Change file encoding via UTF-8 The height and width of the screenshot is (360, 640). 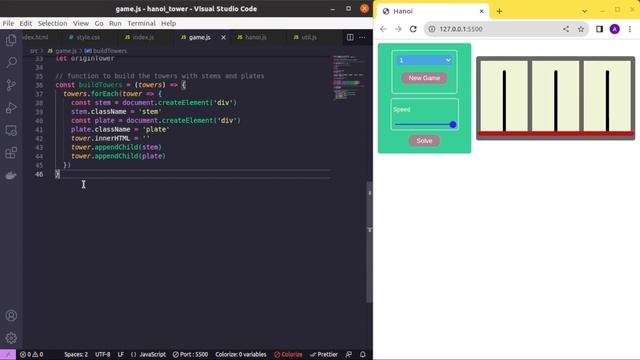click(x=102, y=354)
